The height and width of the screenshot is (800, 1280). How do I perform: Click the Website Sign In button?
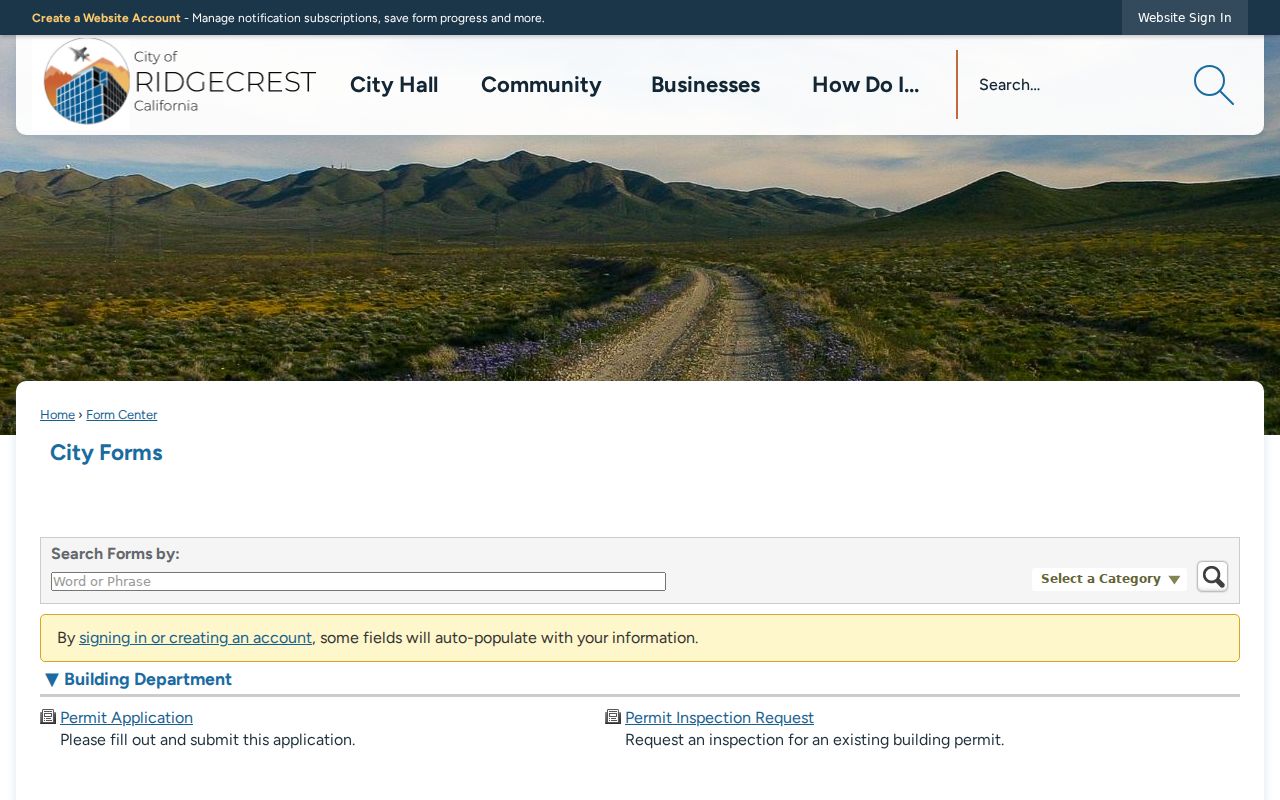tap(1185, 18)
